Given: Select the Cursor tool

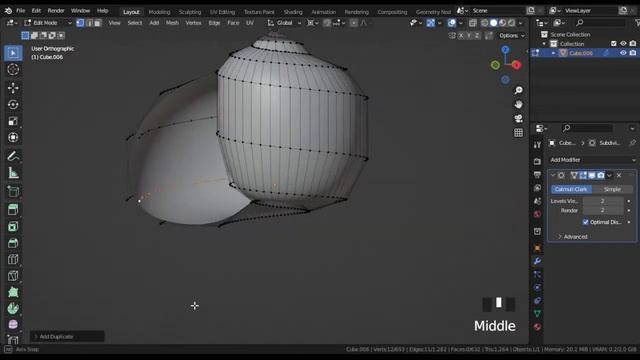Looking at the screenshot, I should [x=13, y=69].
